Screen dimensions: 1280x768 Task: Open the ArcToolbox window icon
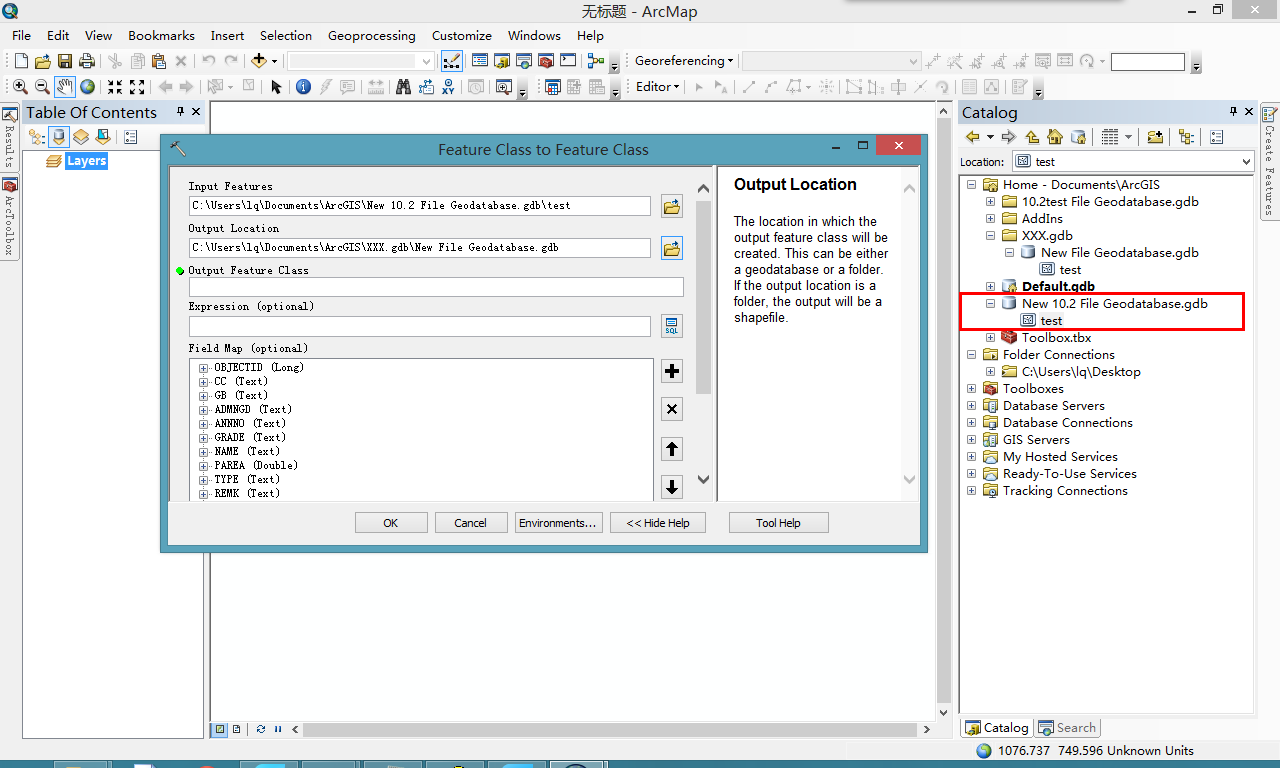coord(546,61)
